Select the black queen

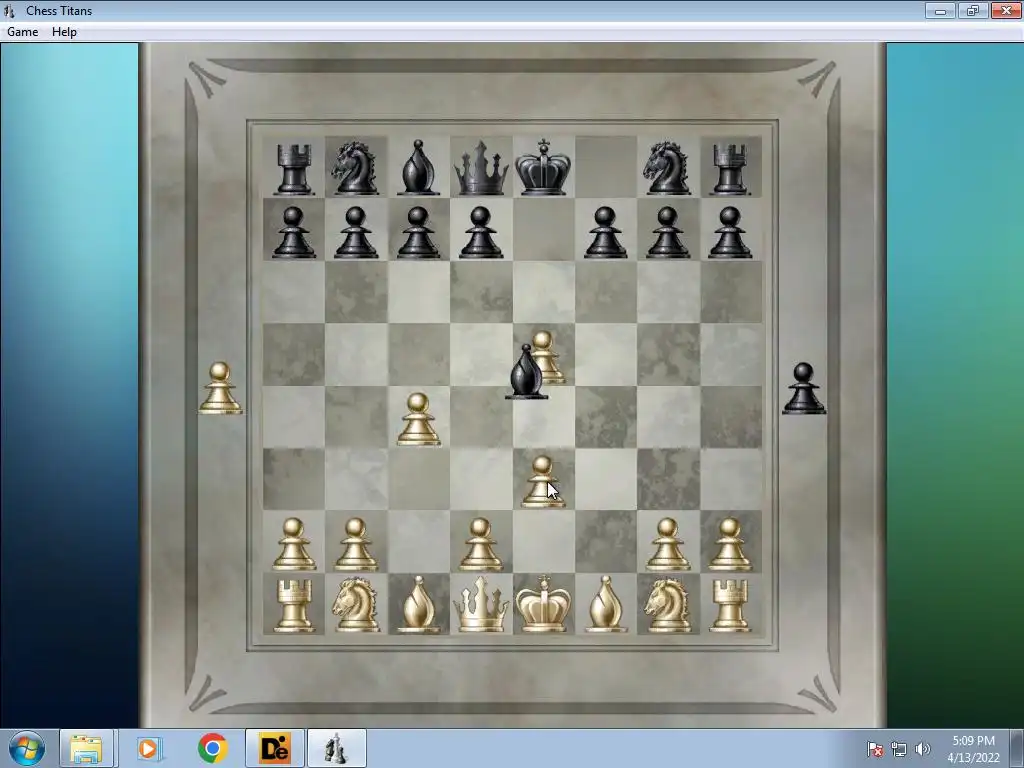point(481,168)
